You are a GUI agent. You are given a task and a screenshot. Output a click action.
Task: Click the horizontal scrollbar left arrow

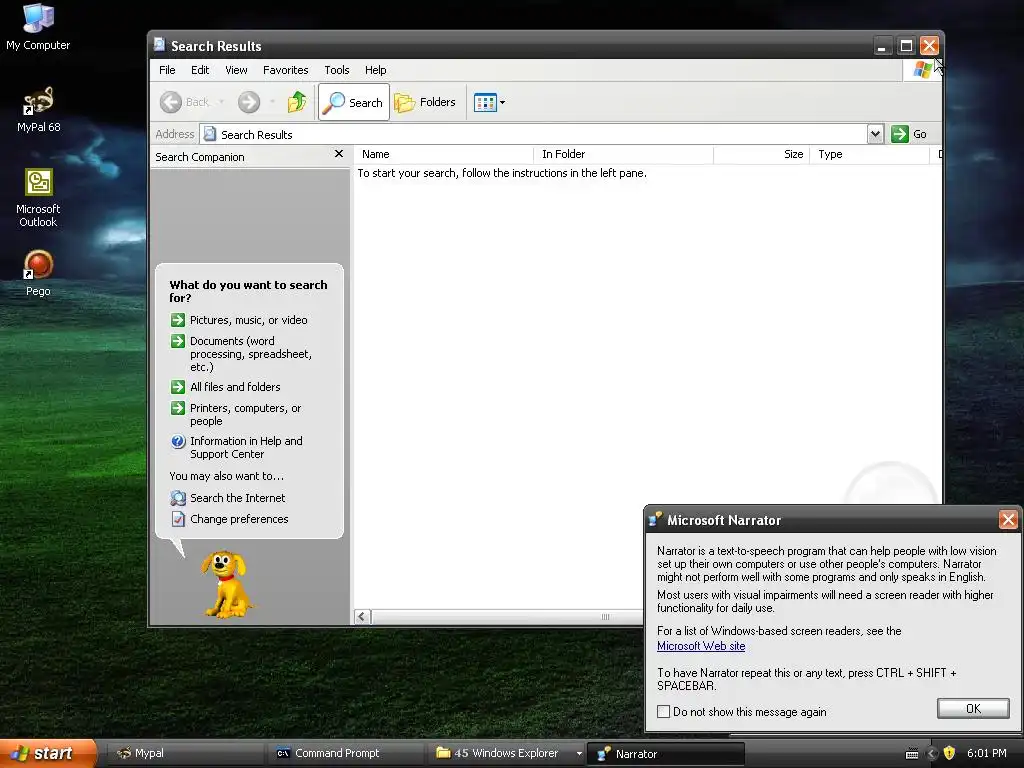click(x=362, y=616)
